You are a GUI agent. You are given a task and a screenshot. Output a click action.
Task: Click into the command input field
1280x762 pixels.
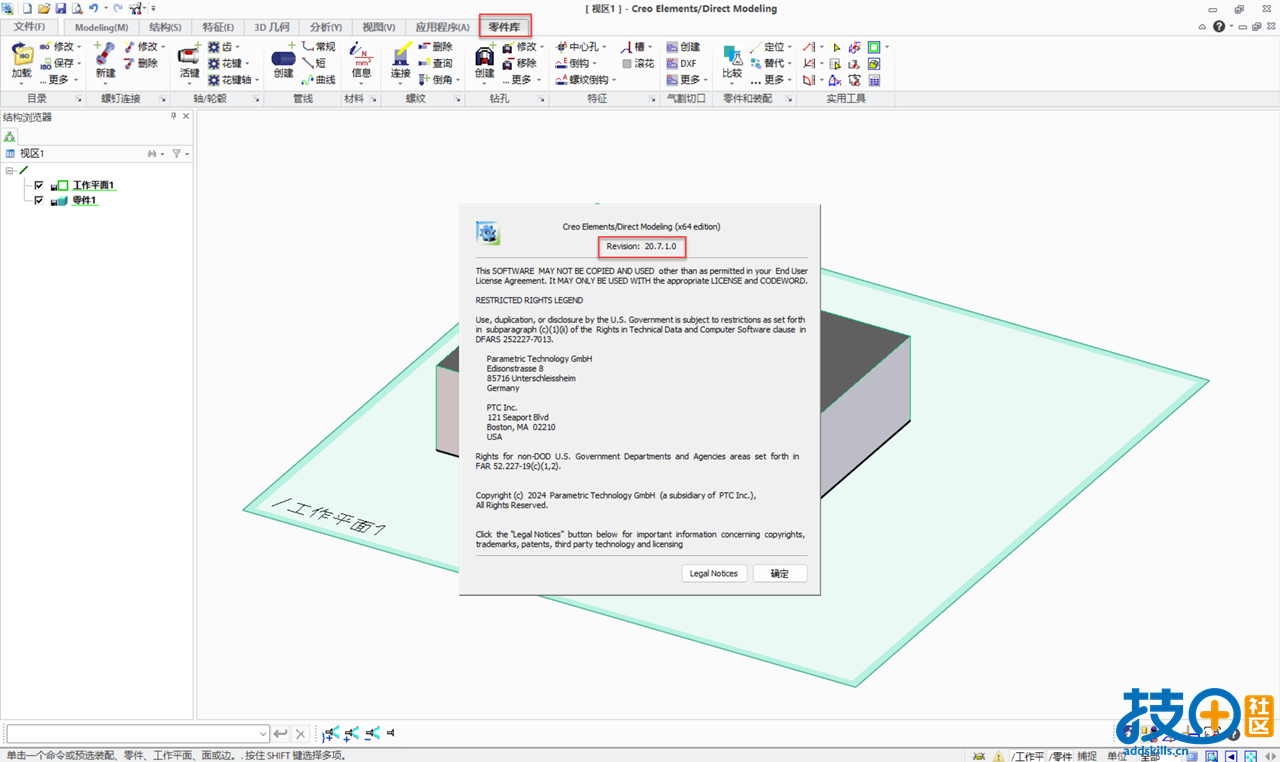click(132, 734)
